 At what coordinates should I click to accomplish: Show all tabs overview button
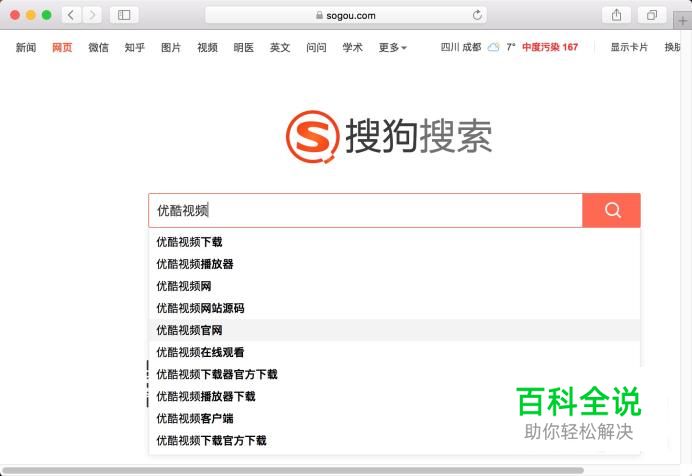(652, 15)
